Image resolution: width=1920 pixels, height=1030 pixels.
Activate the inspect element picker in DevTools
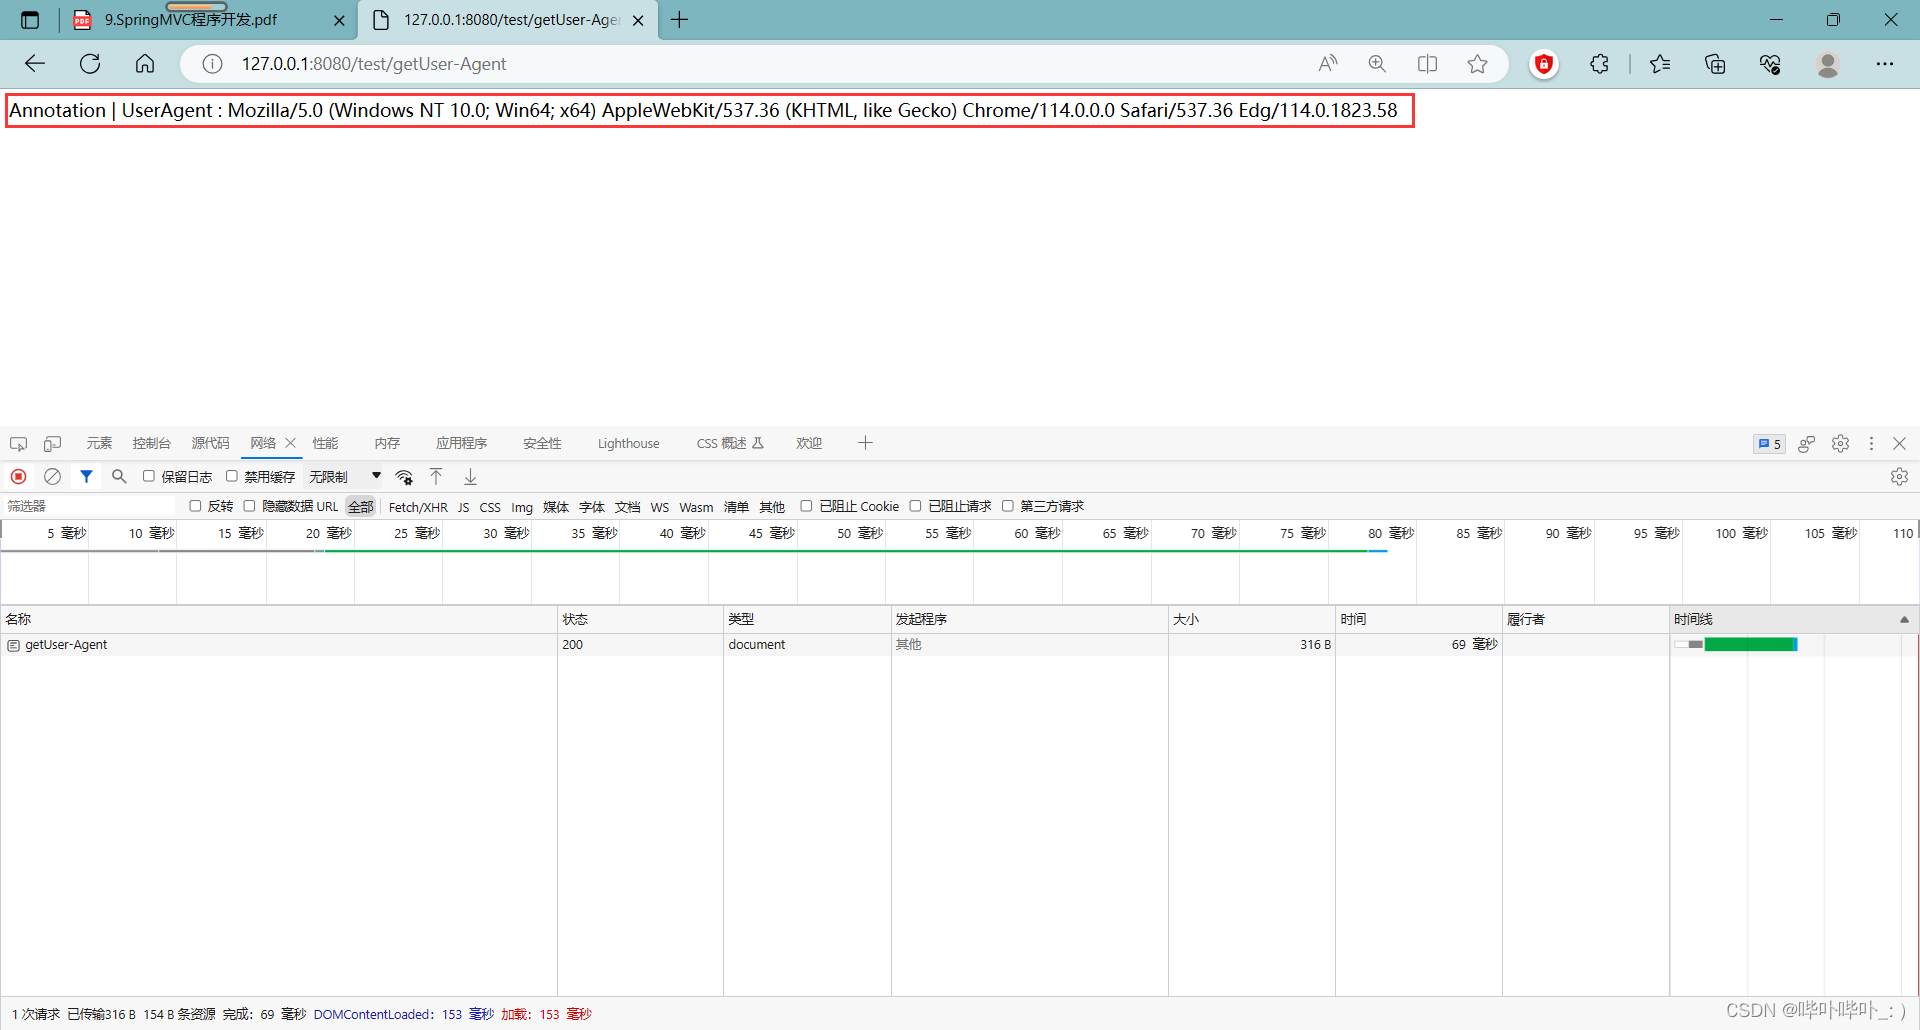18,443
